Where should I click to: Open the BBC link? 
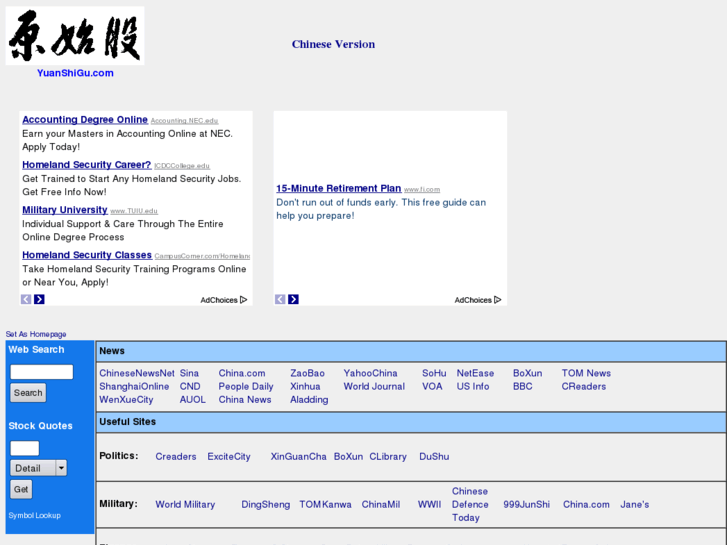click(x=523, y=386)
